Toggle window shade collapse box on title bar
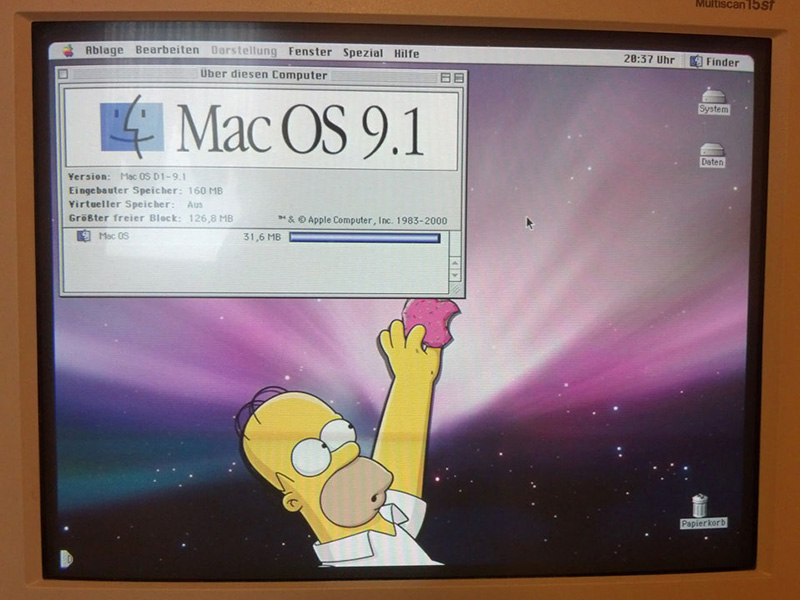The width and height of the screenshot is (800, 600). click(459, 77)
